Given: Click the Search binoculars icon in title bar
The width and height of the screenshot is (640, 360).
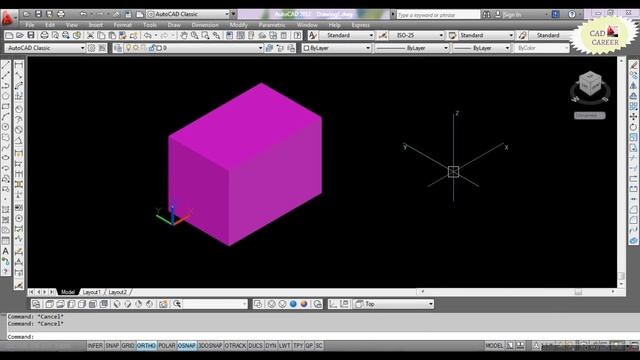Looking at the screenshot, I should coord(487,14).
